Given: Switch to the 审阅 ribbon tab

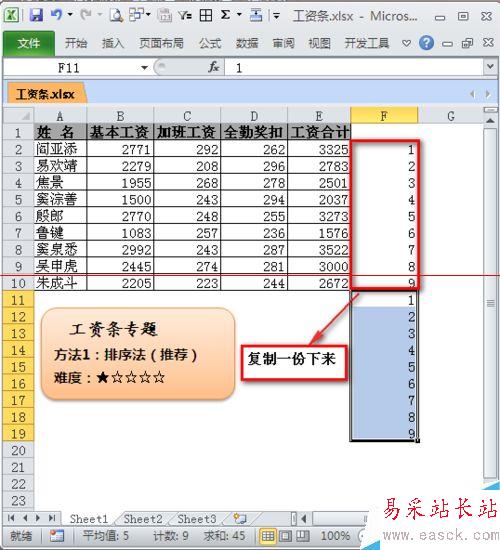Looking at the screenshot, I should (284, 43).
